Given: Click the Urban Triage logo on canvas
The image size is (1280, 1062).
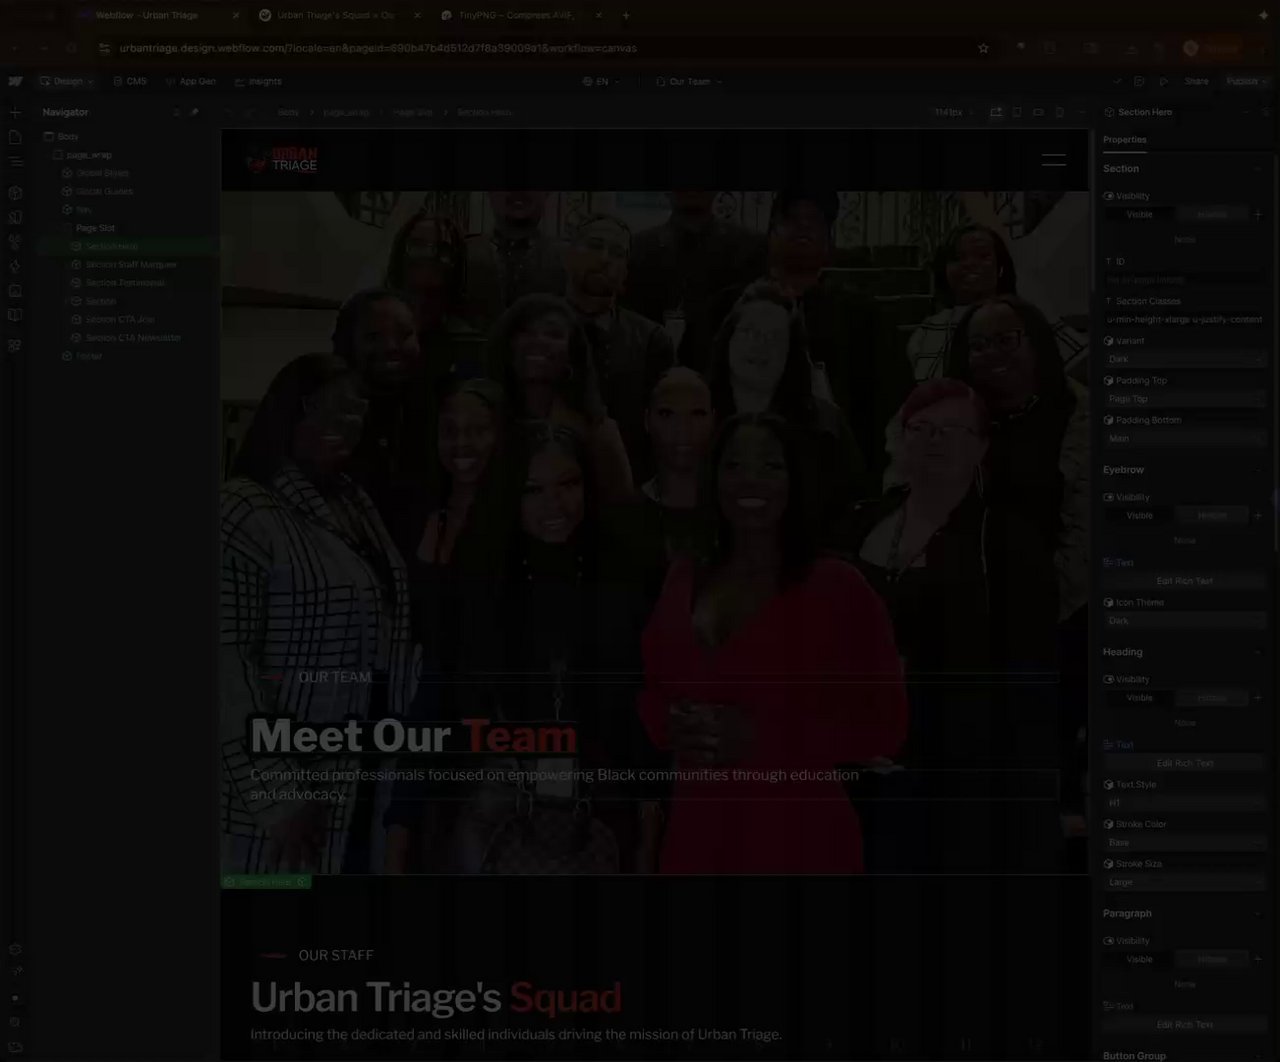Looking at the screenshot, I should 283,159.
